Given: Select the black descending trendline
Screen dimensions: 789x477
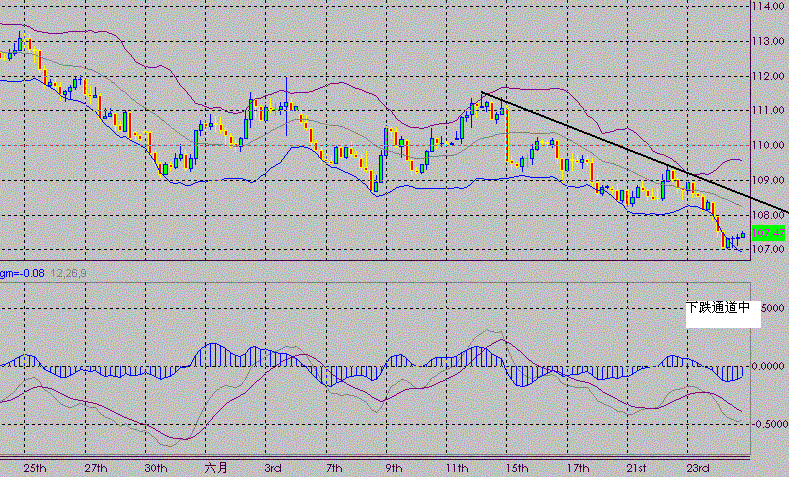Looking at the screenshot, I should pos(635,152).
